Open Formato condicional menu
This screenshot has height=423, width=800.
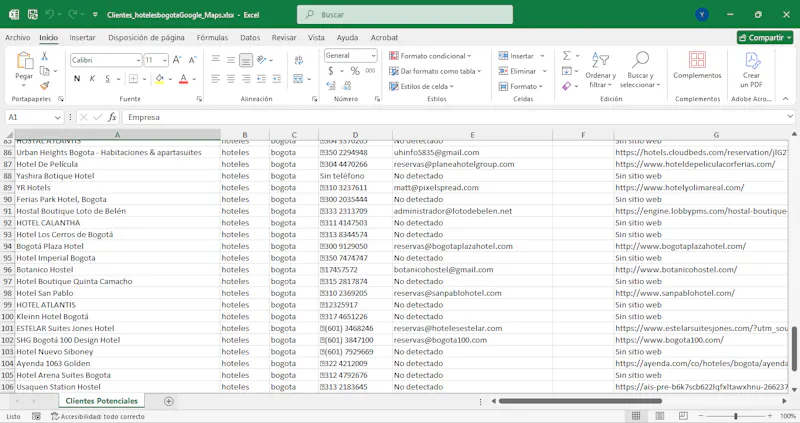430,56
